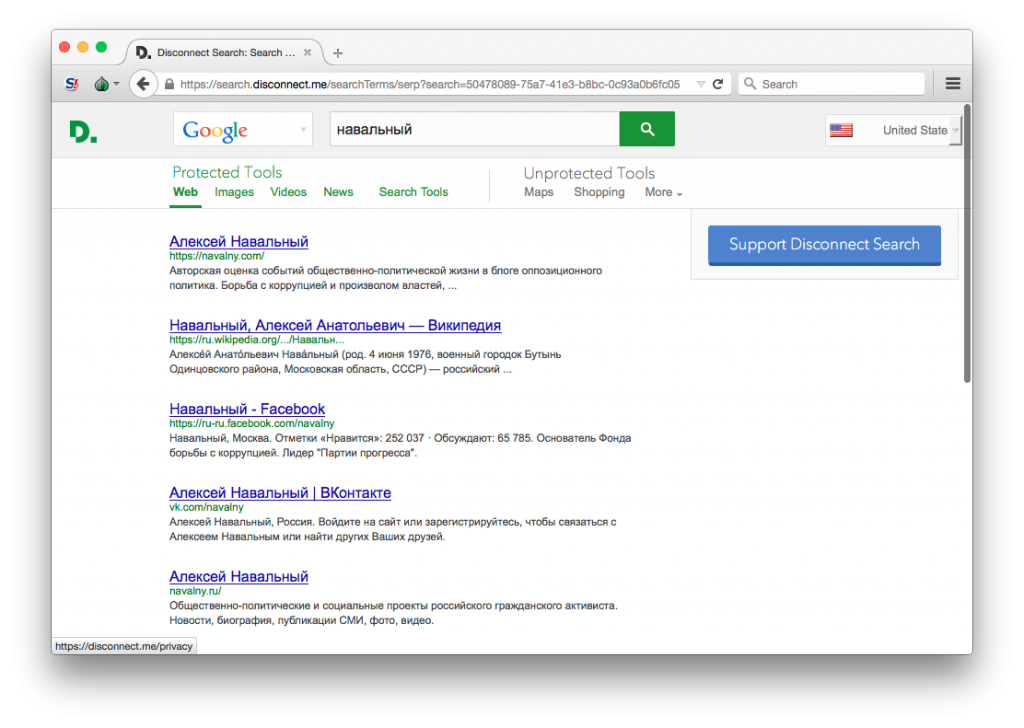Click the green search magnifier button
1024x728 pixels.
[647, 129]
